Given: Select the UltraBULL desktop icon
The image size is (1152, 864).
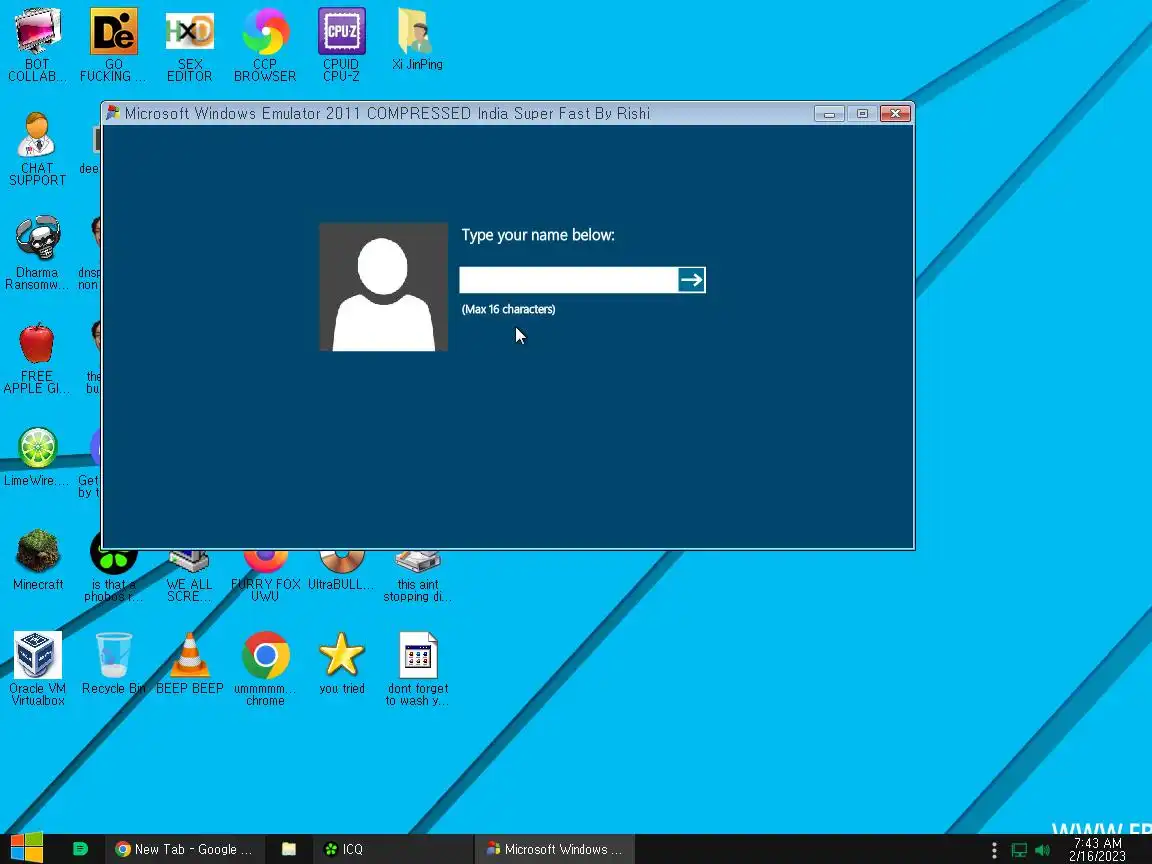Looking at the screenshot, I should pos(341,572).
